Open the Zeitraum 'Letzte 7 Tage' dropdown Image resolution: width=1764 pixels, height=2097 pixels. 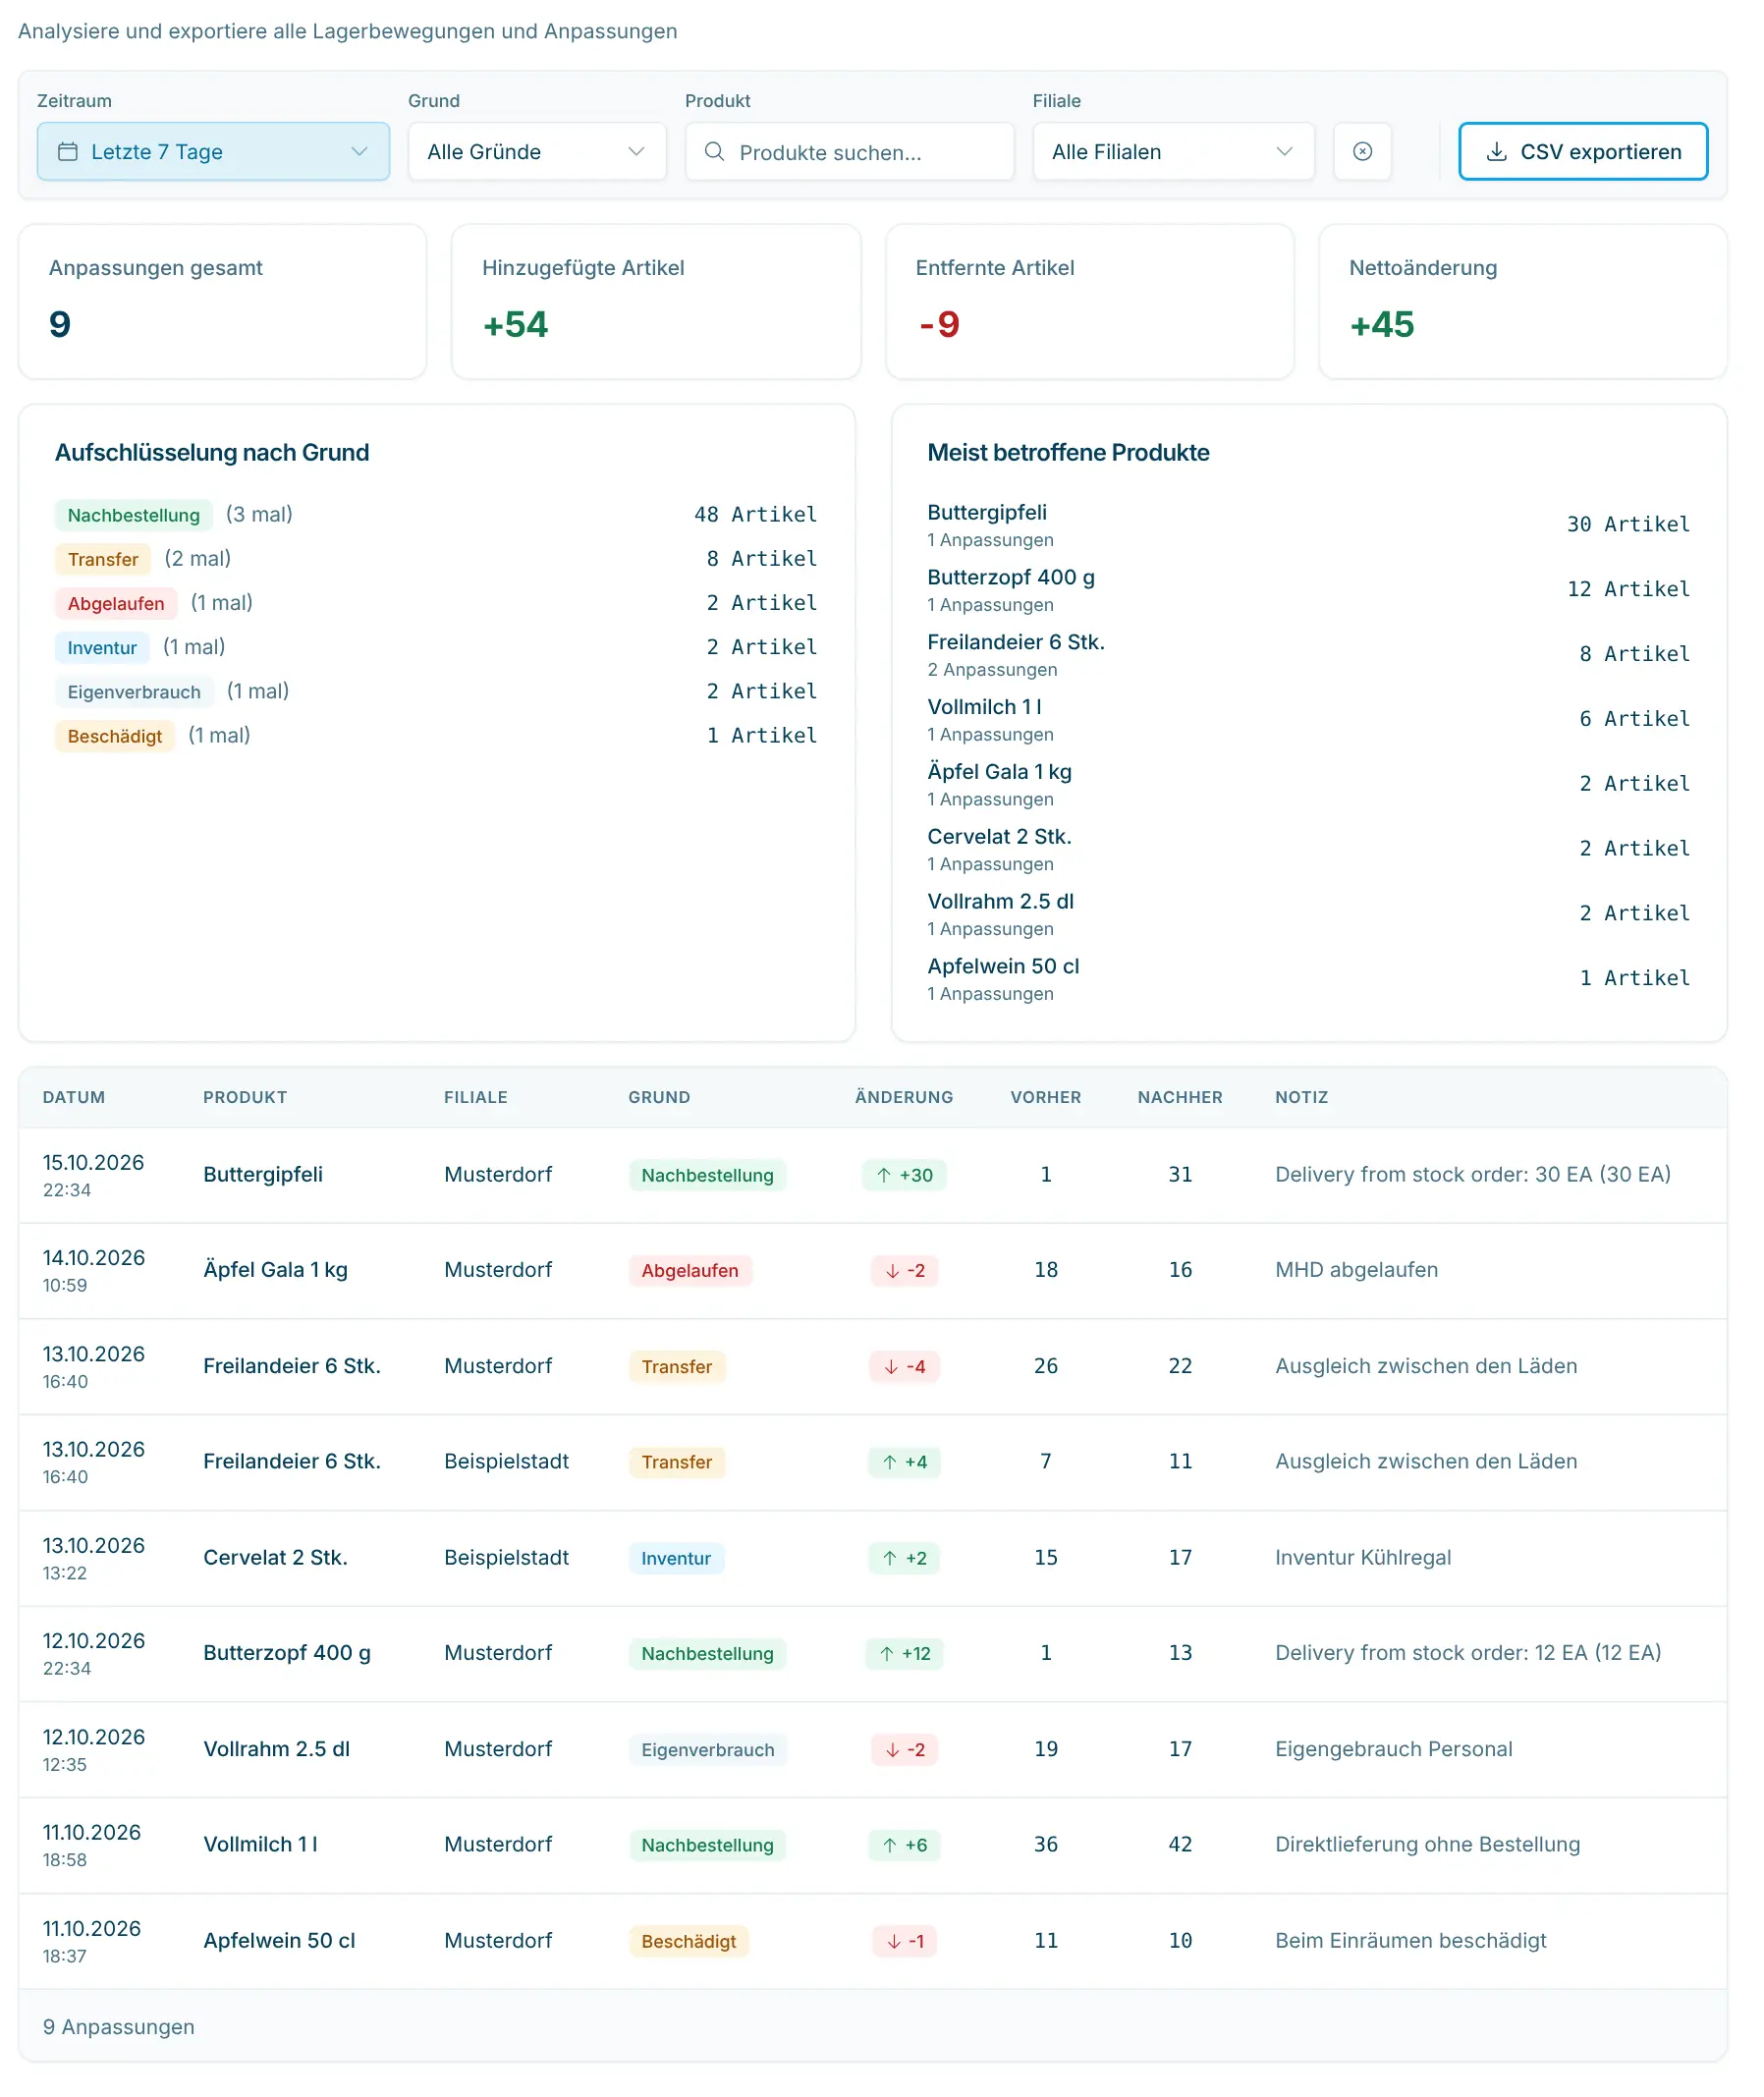[x=215, y=152]
